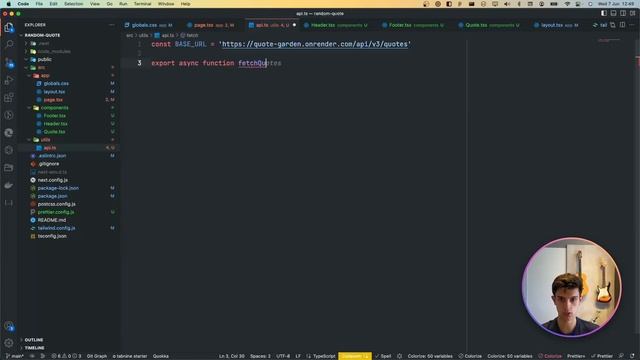Click Explorer panel more actions ellipsis
The height and width of the screenshot is (360, 640).
click(111, 25)
